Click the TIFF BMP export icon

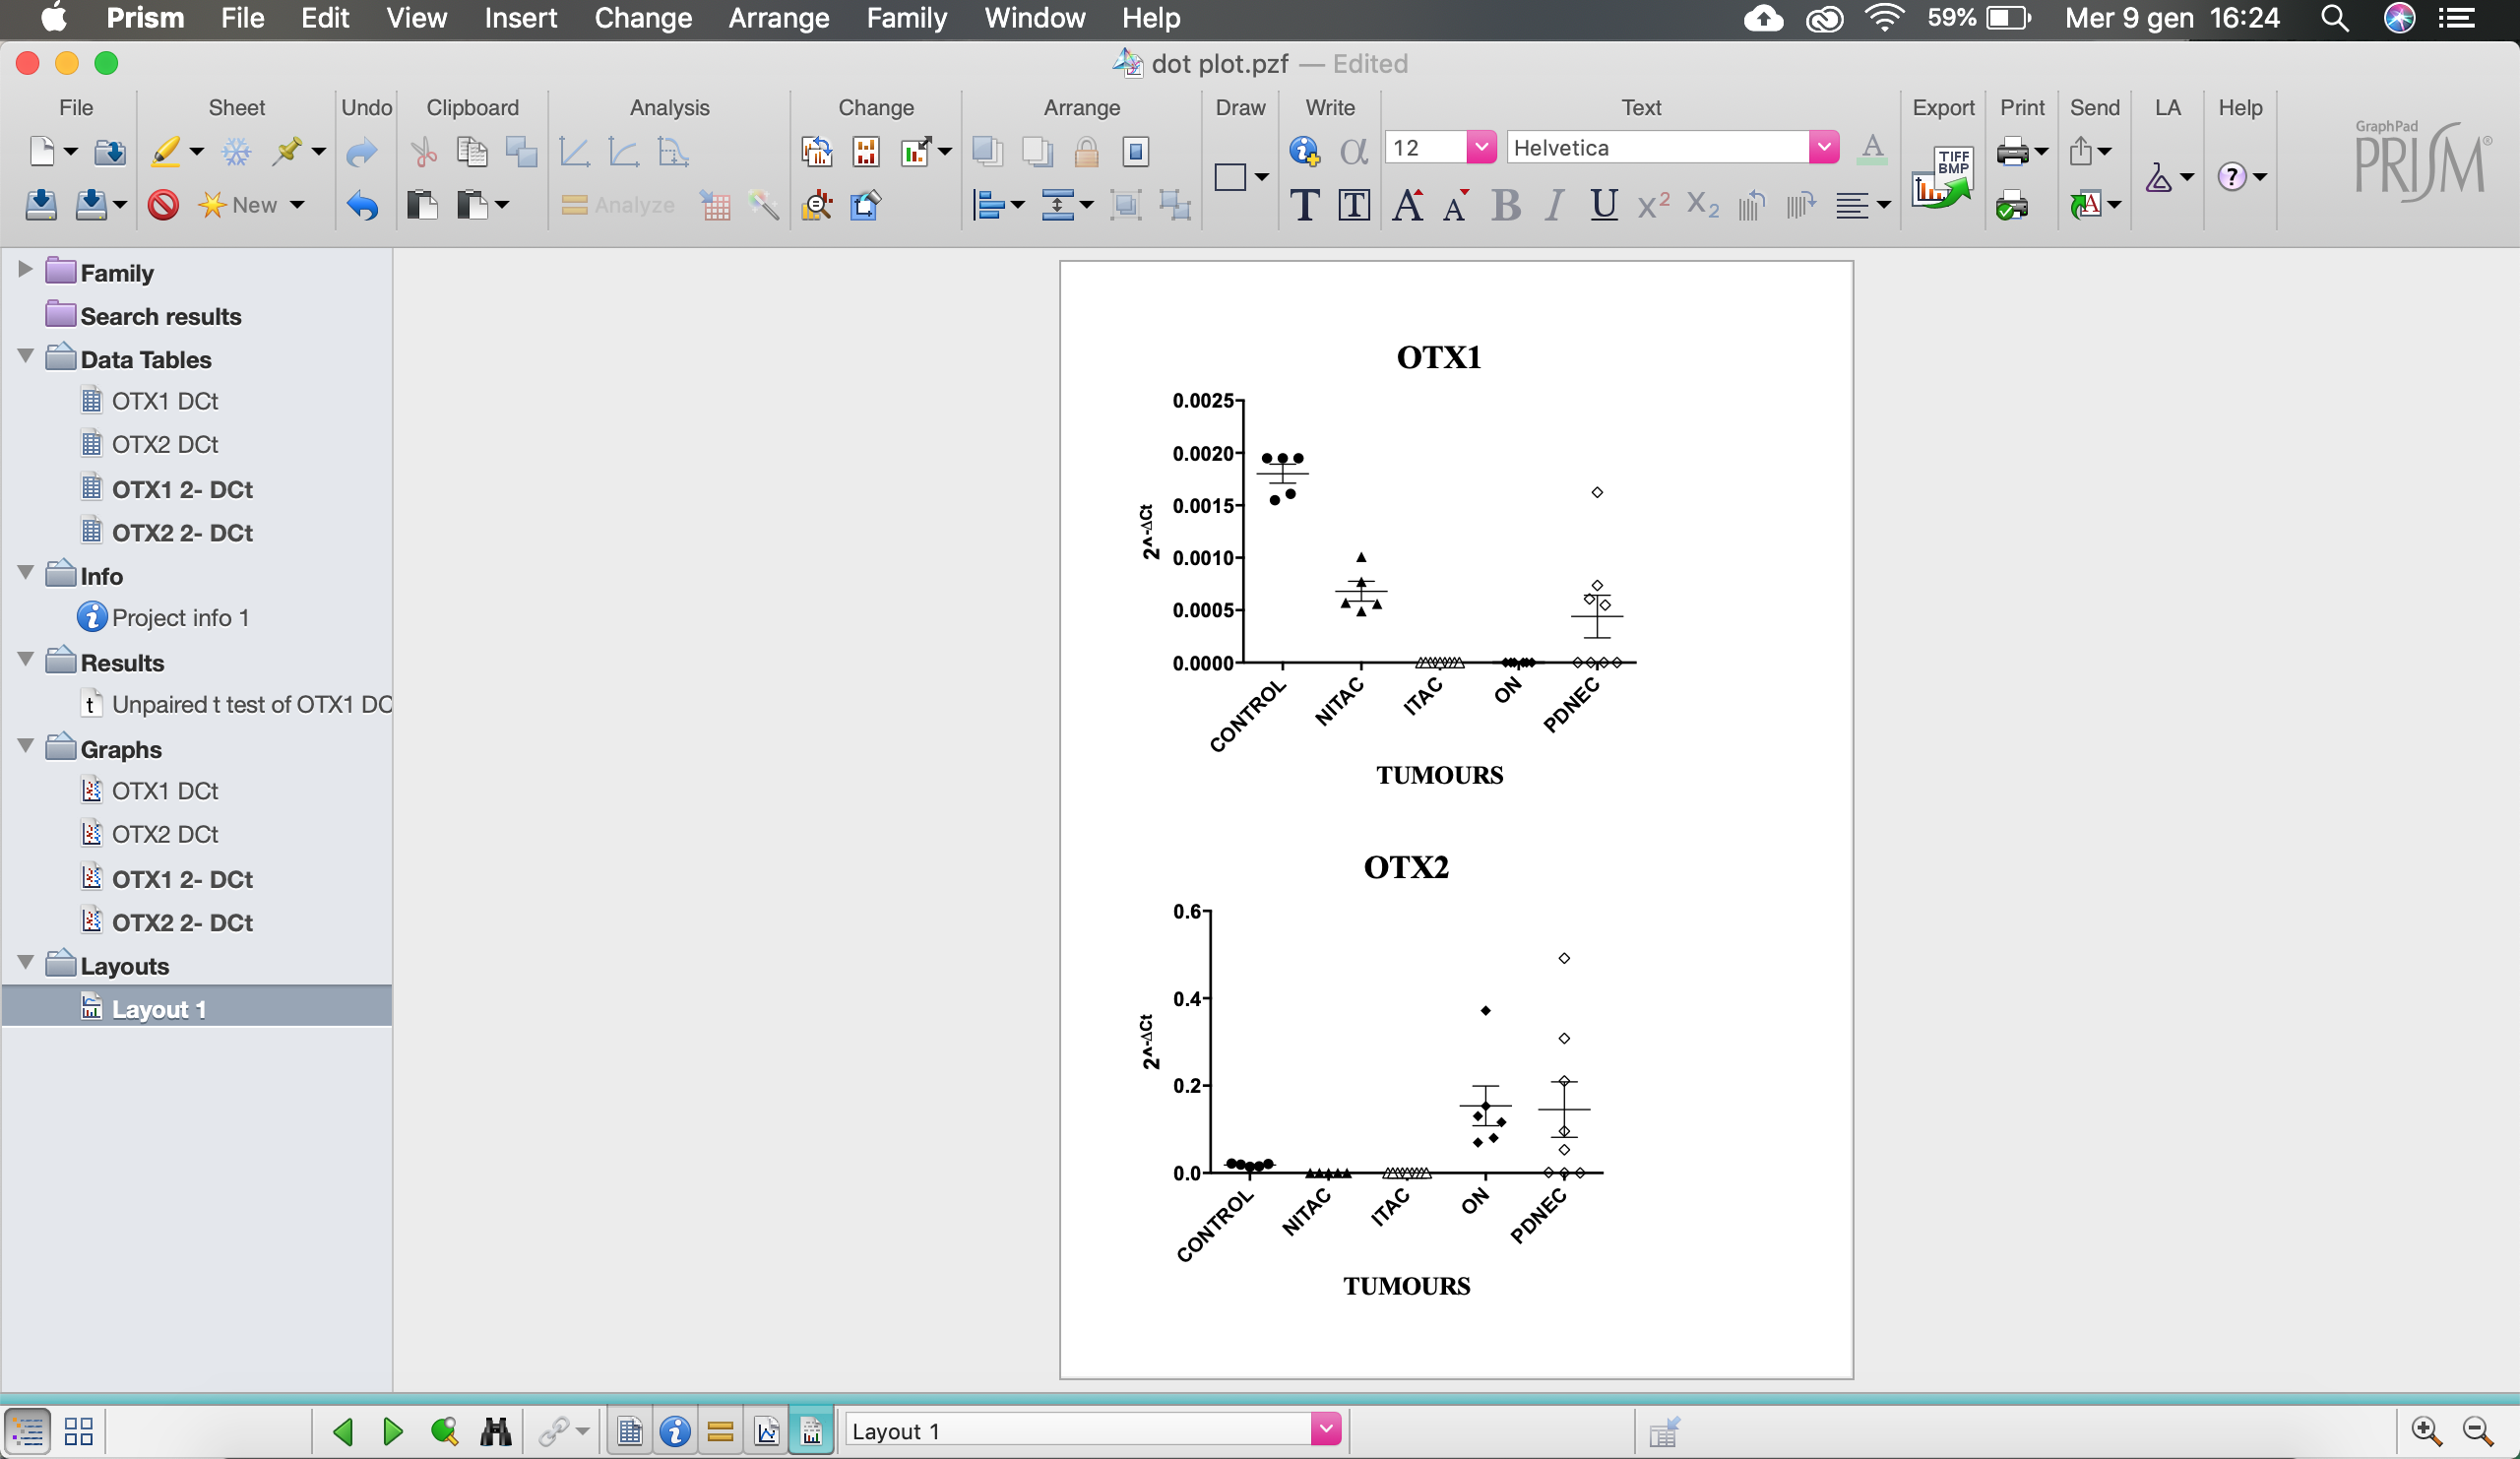pos(1941,177)
